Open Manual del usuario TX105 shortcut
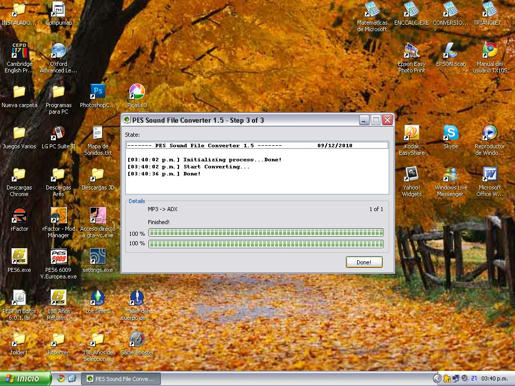This screenshot has width=515, height=386. click(490, 58)
